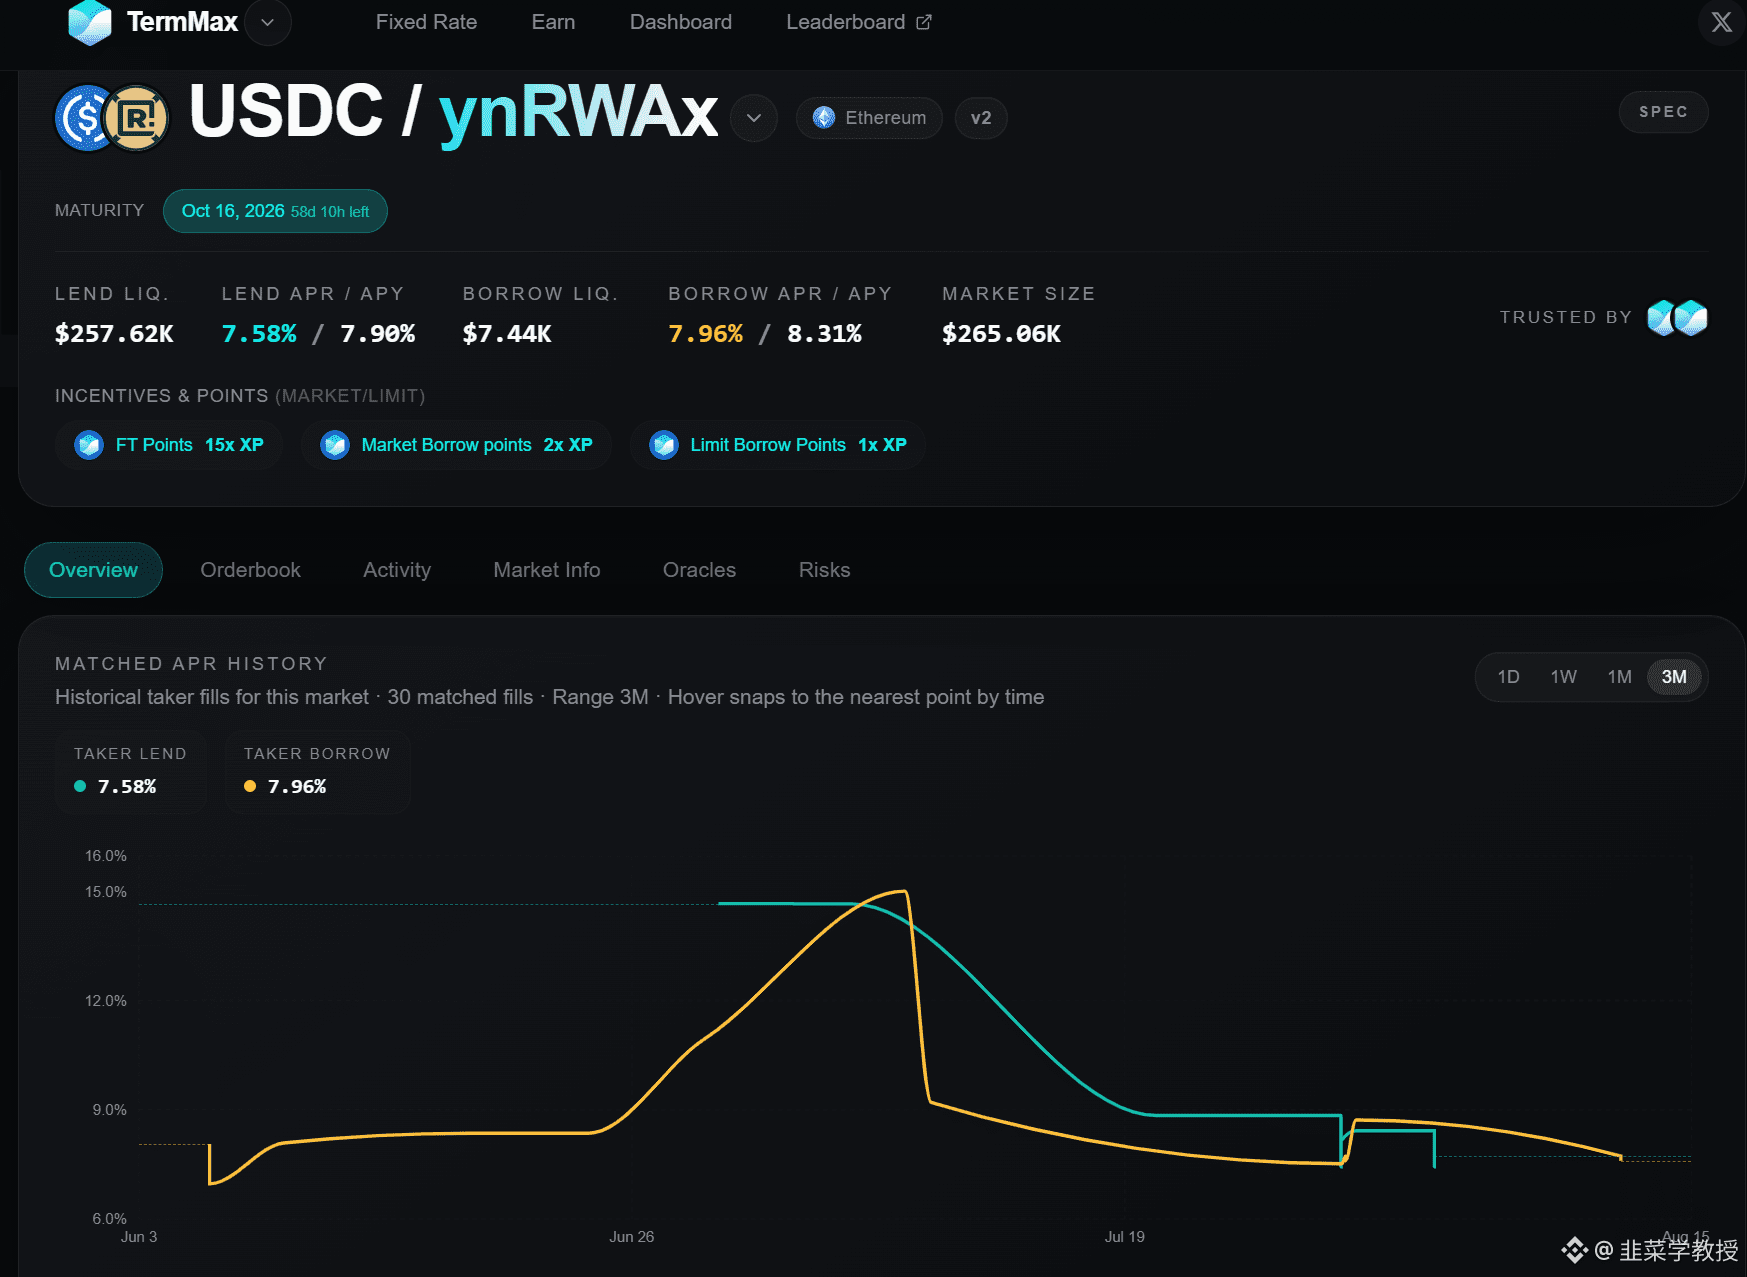Set chart range to 1M
Viewport: 1747px width, 1277px height.
point(1619,677)
